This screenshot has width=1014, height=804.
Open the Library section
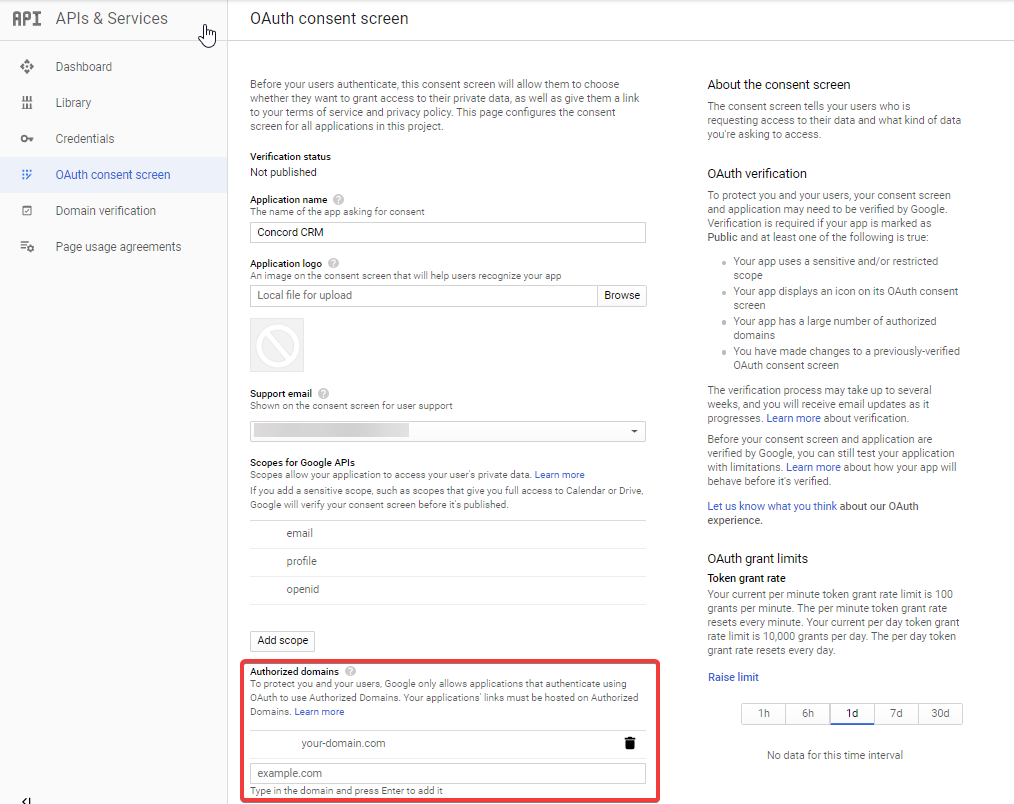click(72, 102)
